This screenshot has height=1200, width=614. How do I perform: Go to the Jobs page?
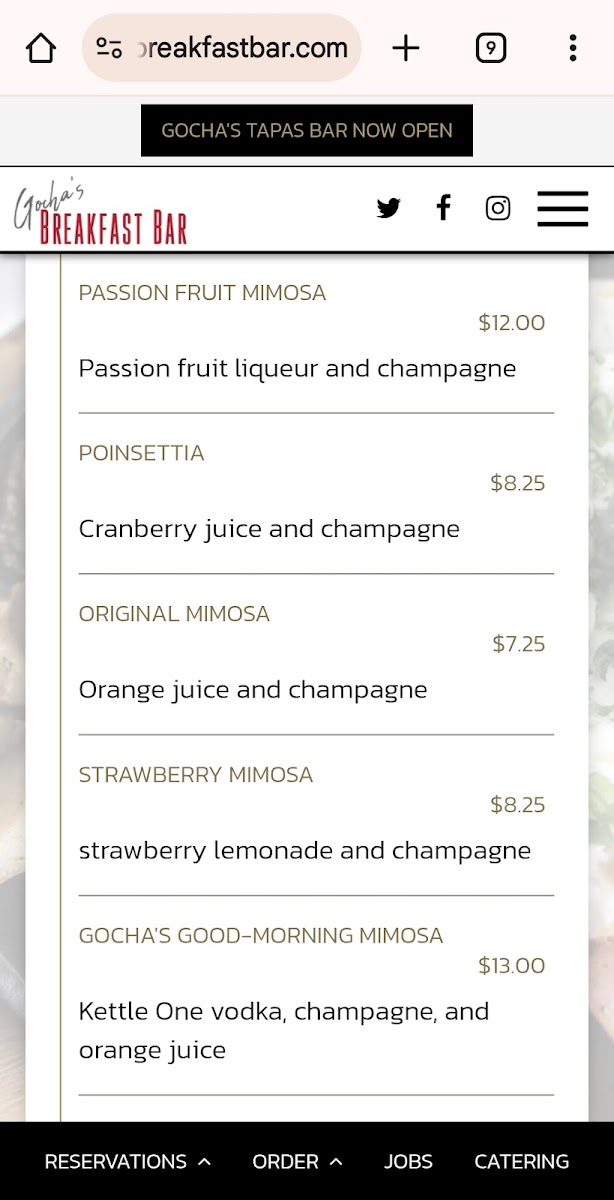pyautogui.click(x=408, y=1161)
